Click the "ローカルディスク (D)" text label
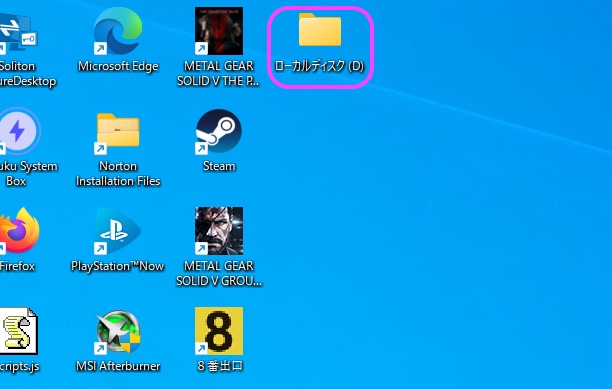Viewport: 612px width, 389px height. (319, 66)
